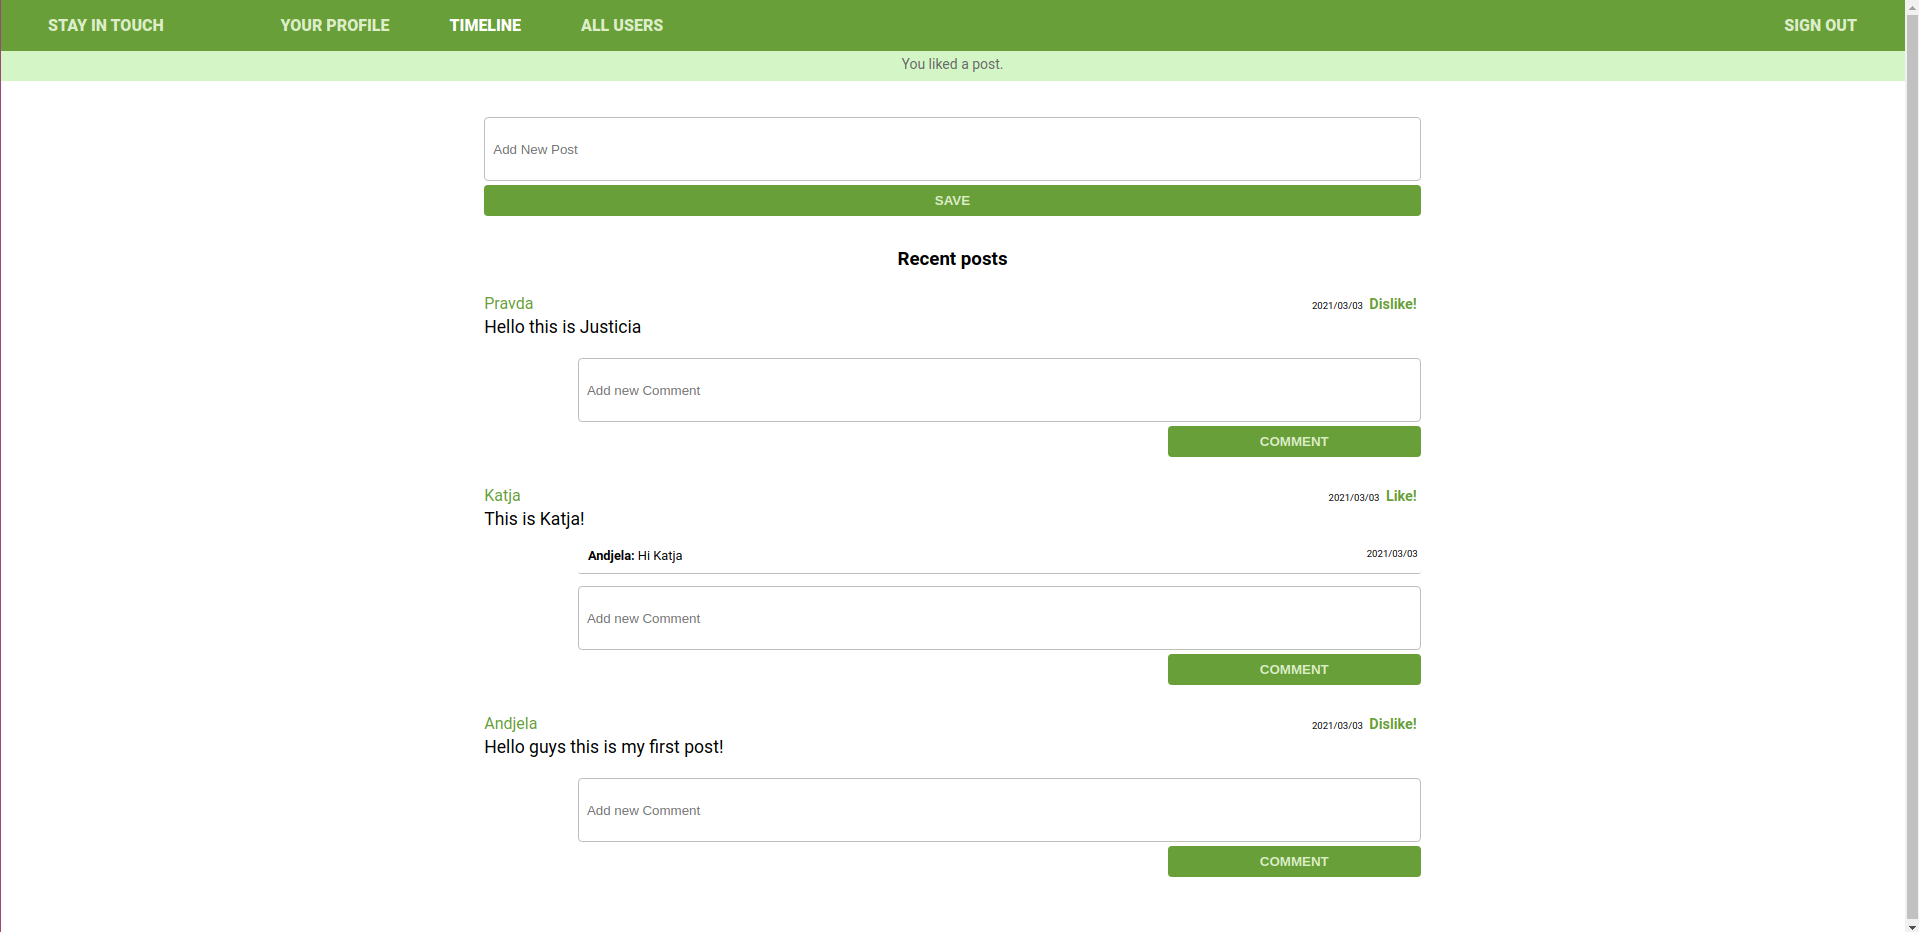Click the STAY IN TOUCH brand link

click(105, 25)
